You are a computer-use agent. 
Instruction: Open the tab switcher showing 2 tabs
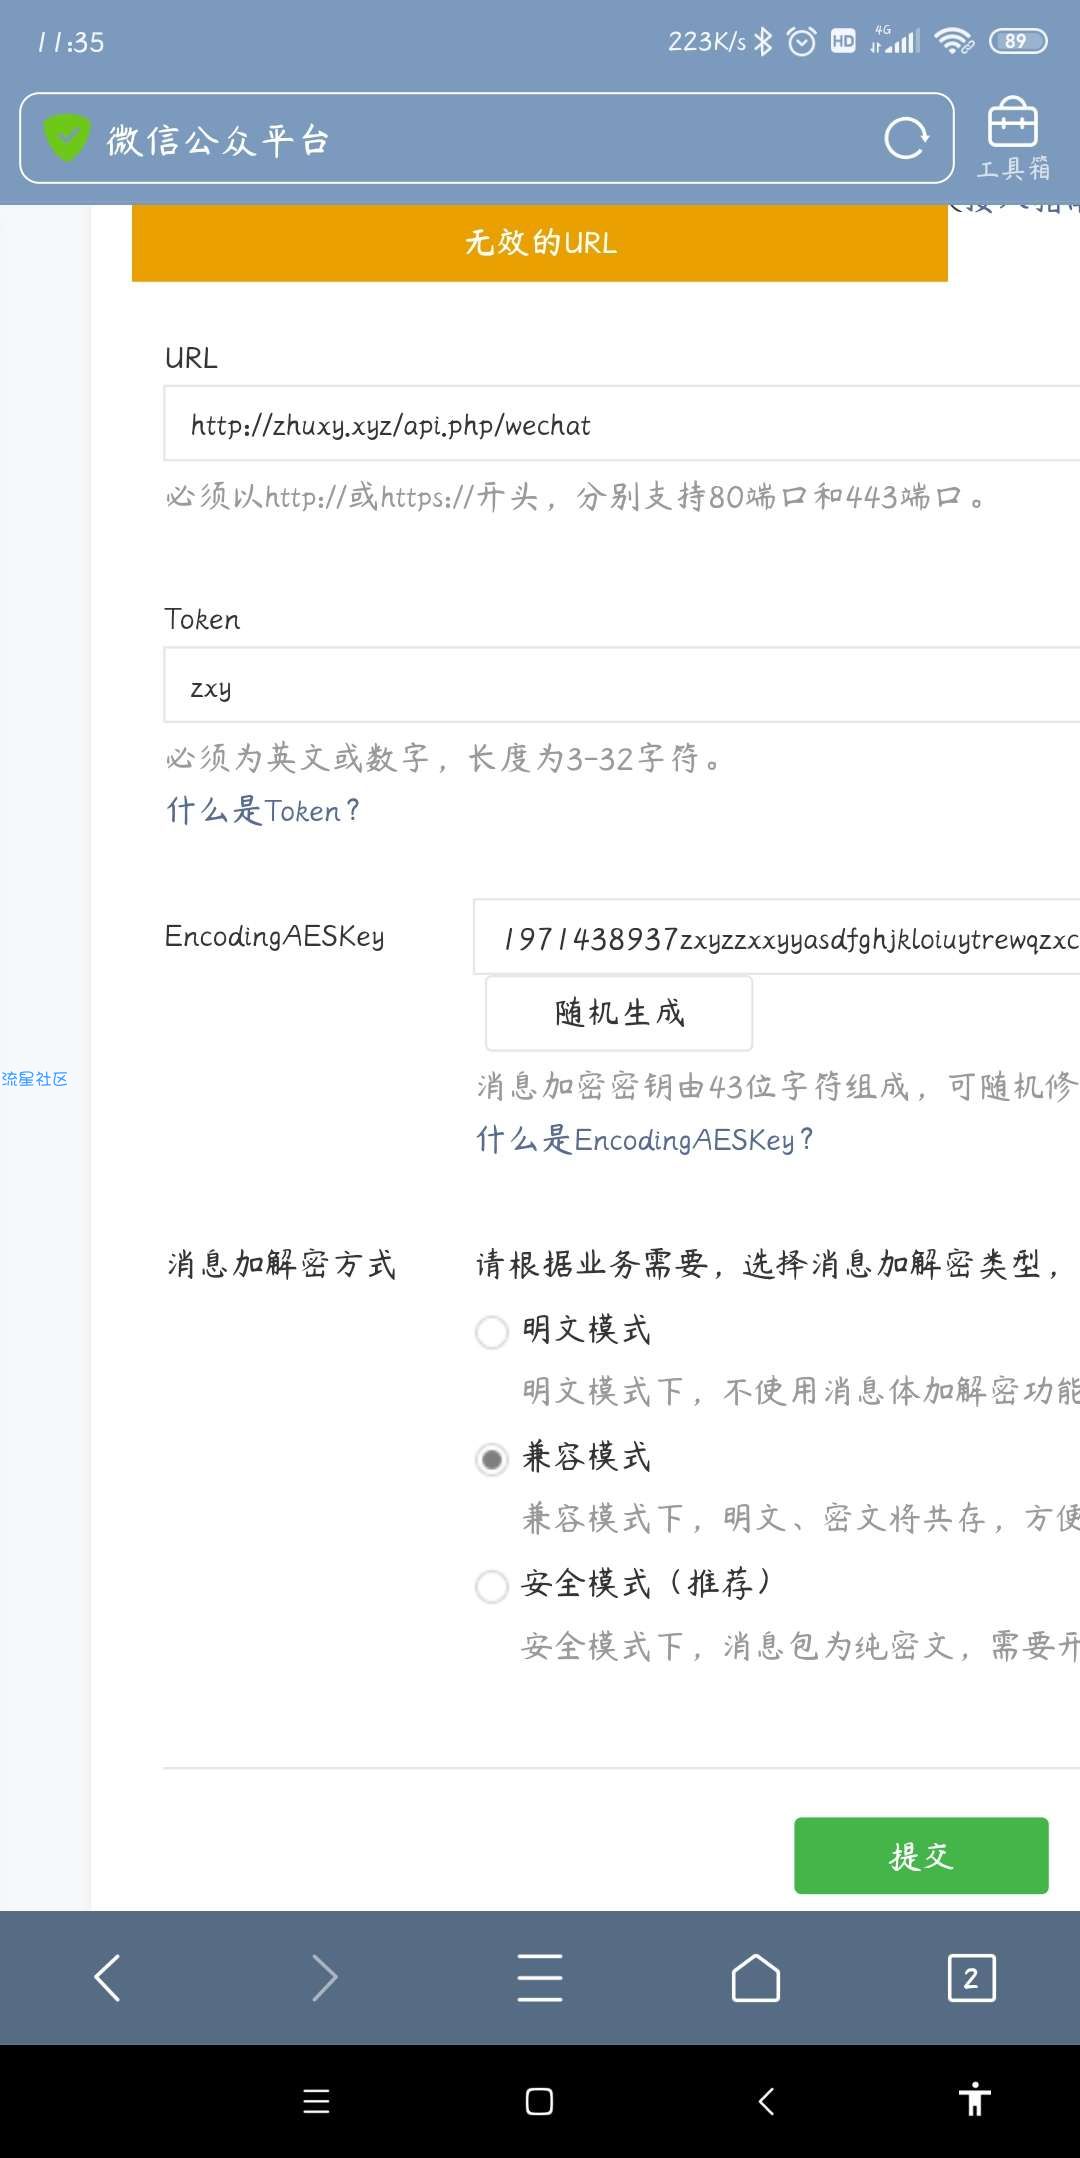(x=971, y=1977)
